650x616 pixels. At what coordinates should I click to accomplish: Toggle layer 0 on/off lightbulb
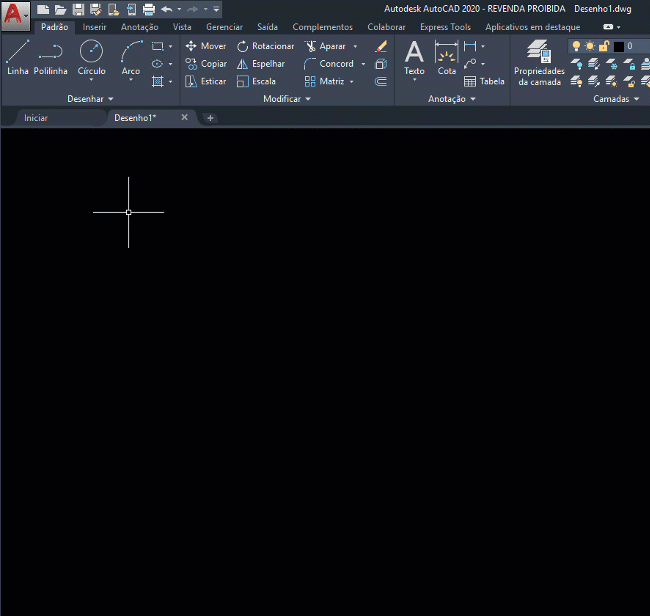coord(576,46)
